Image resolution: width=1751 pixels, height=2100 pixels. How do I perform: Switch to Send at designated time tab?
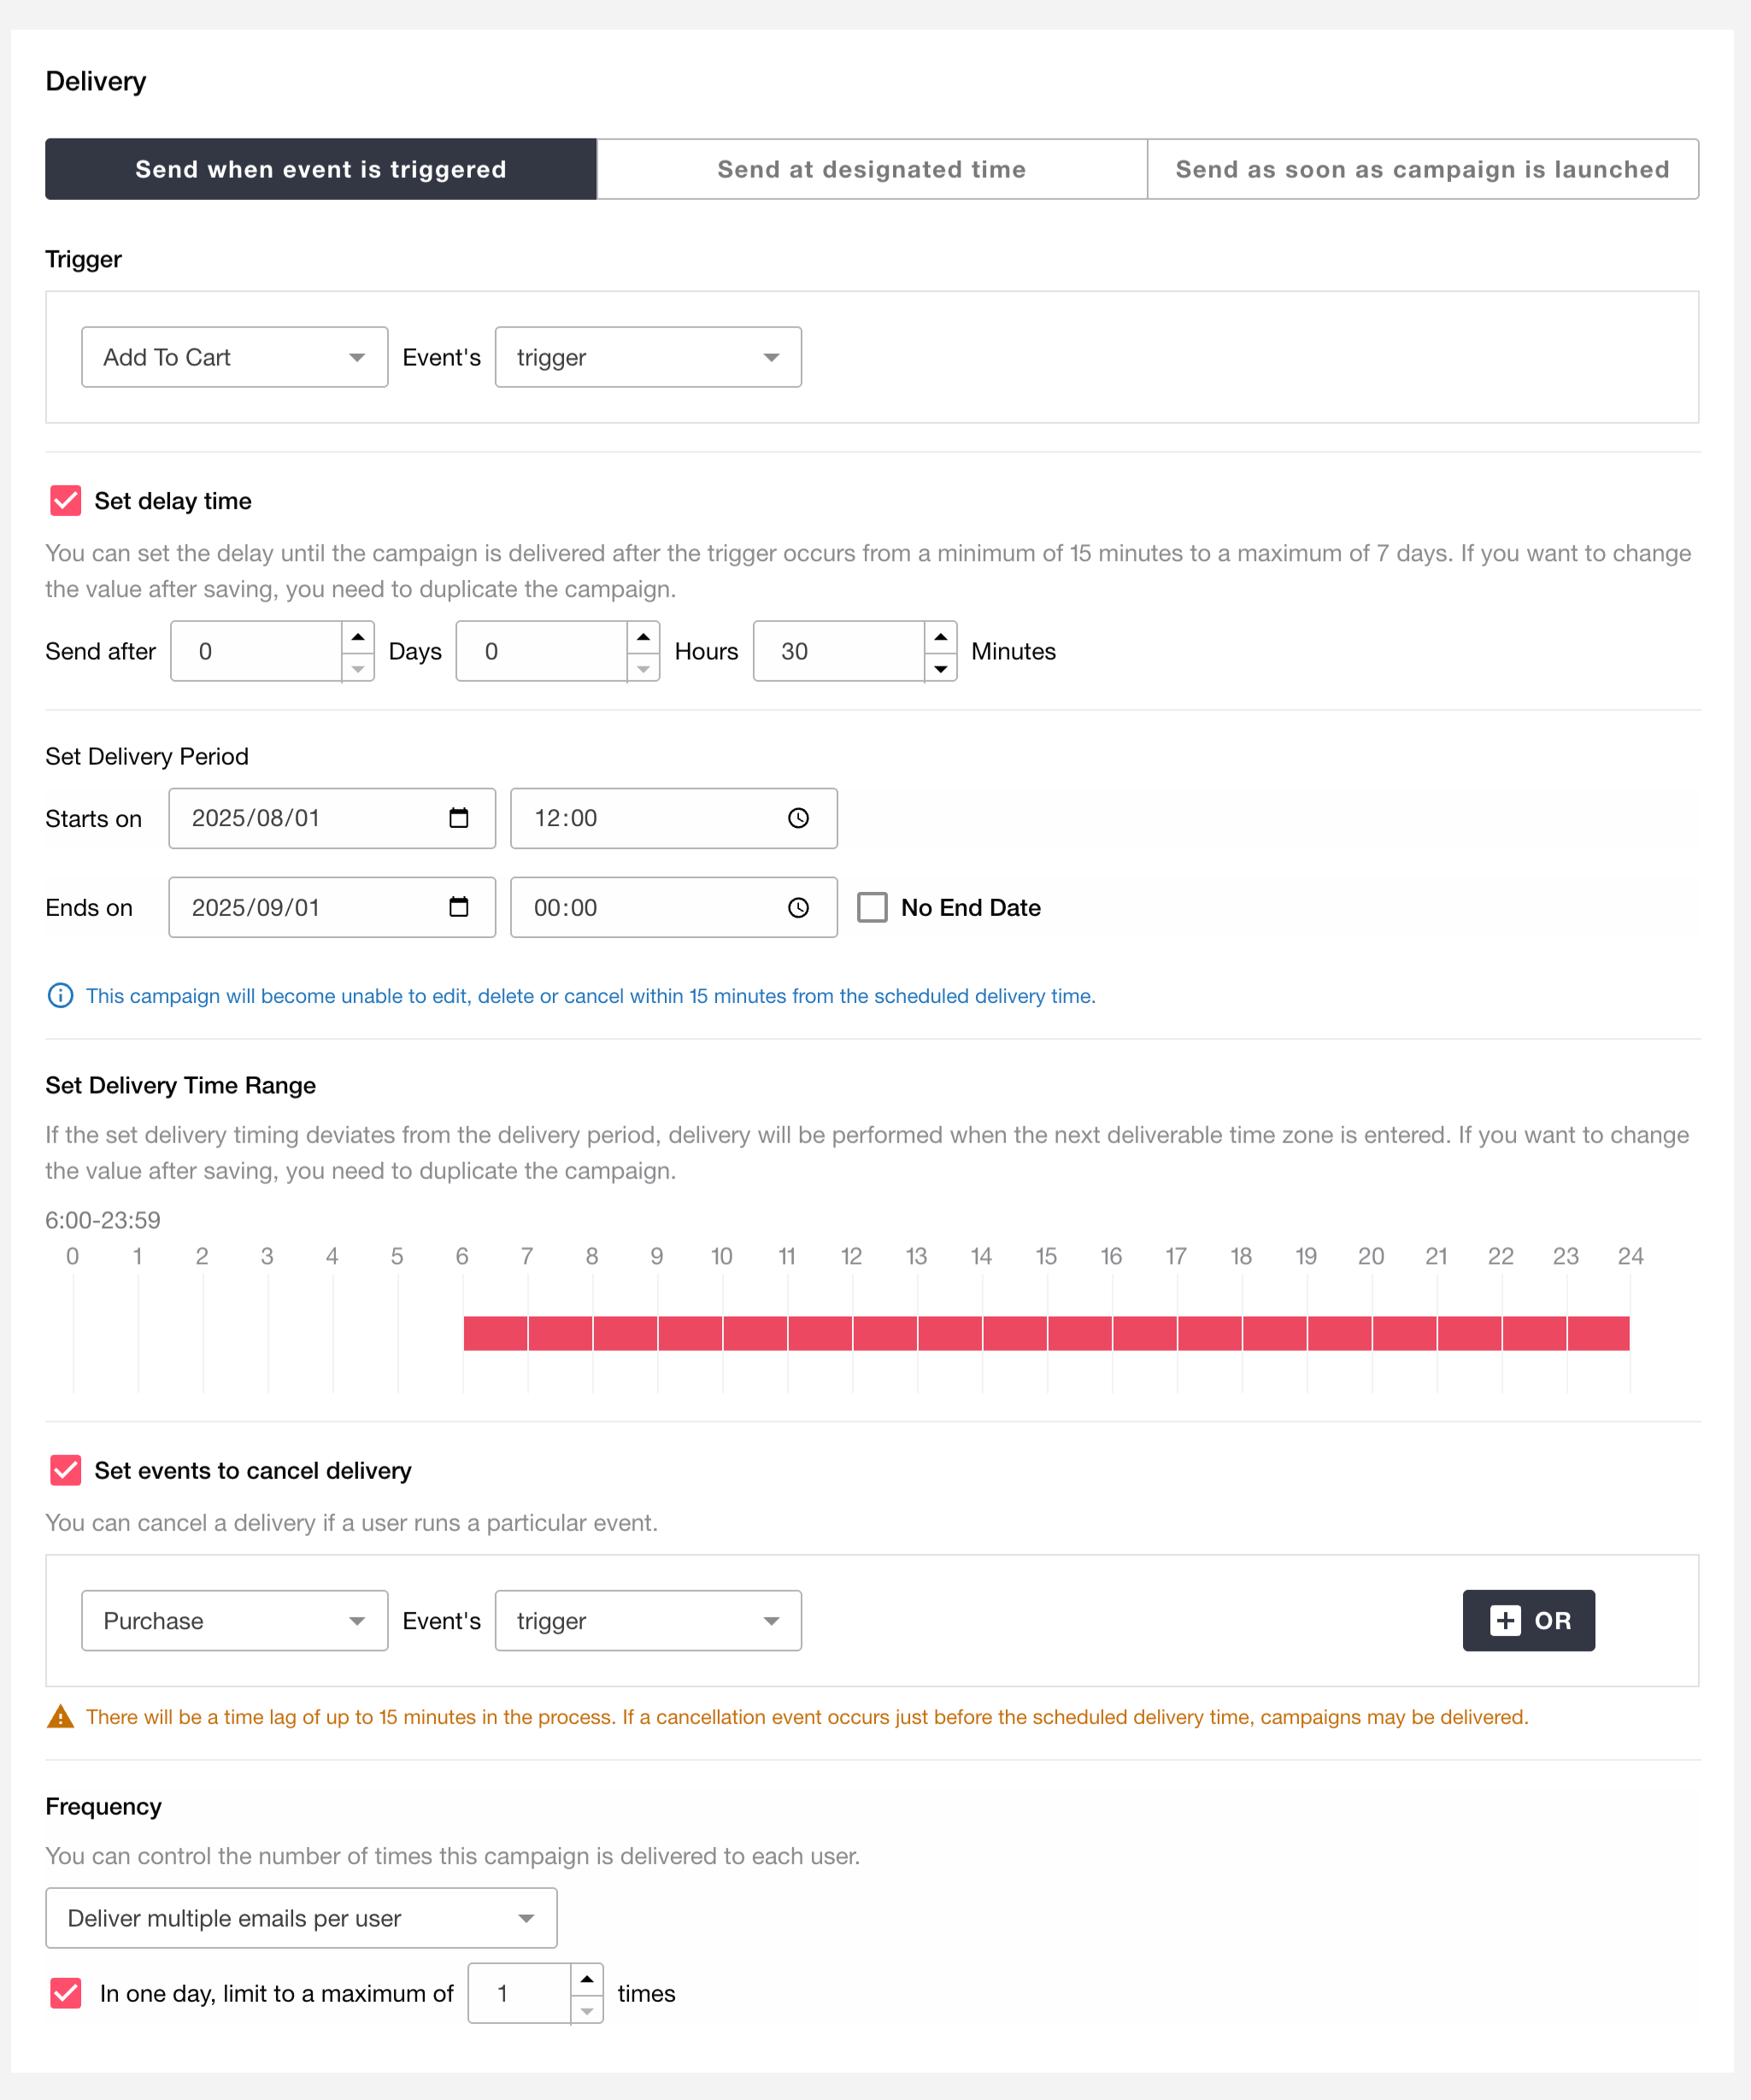[871, 169]
